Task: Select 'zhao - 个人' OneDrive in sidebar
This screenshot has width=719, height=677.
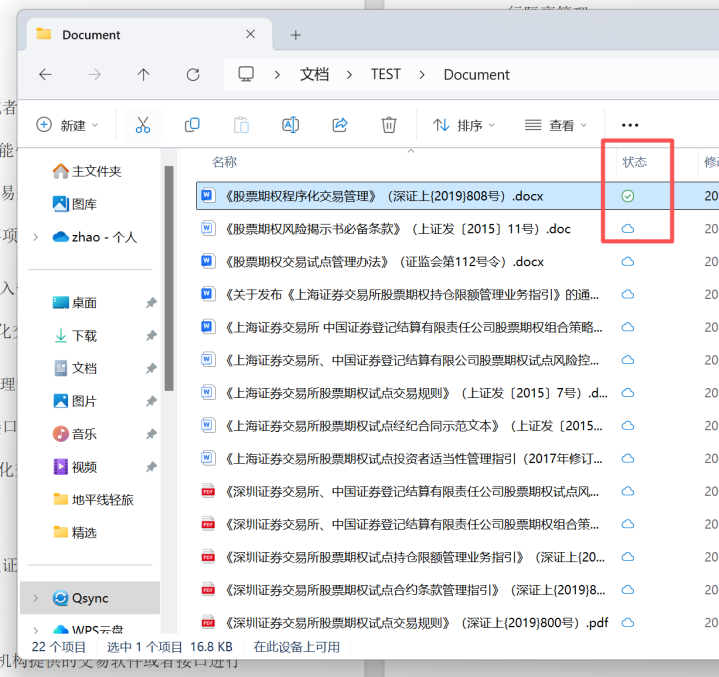Action: 94,237
